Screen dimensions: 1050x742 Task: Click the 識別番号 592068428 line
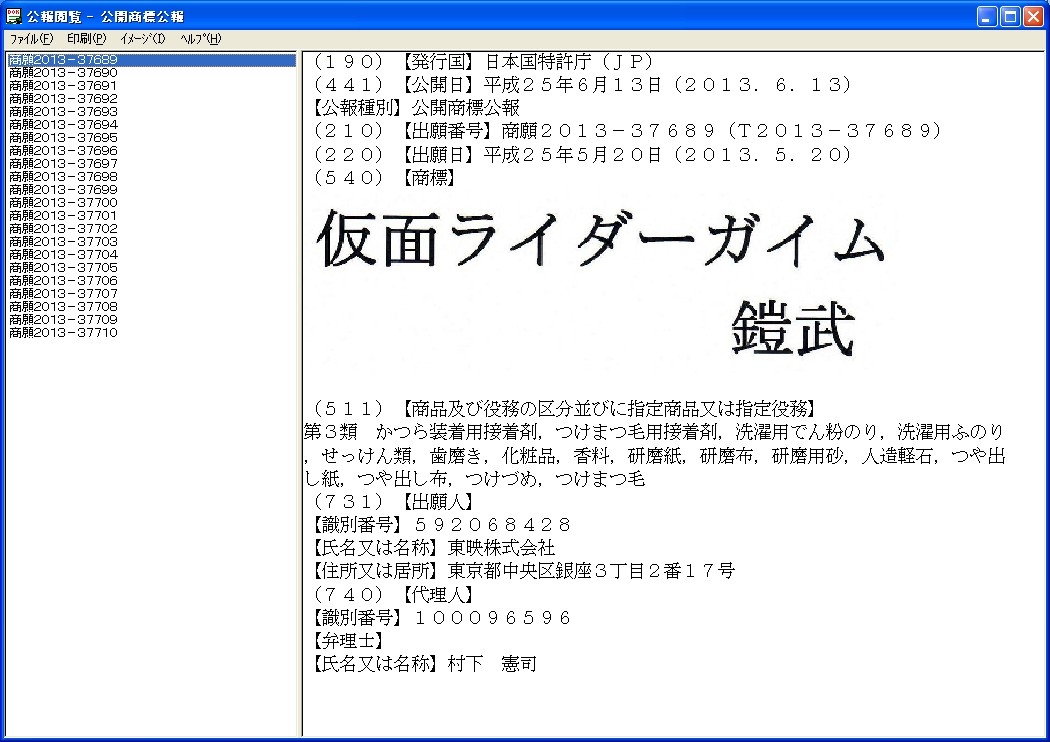pos(442,525)
